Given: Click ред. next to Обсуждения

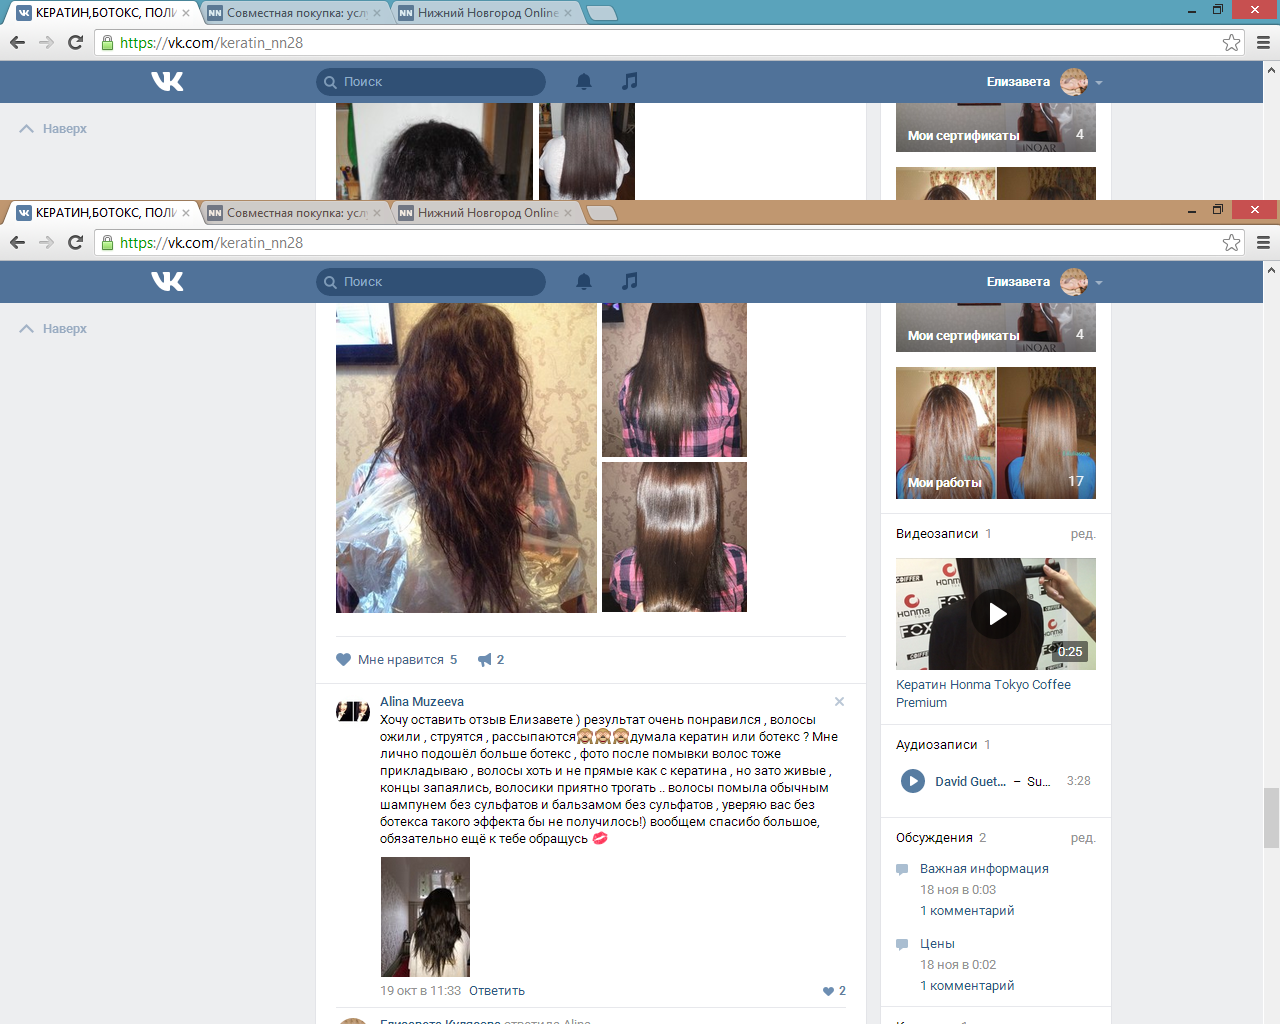Looking at the screenshot, I should click(x=1083, y=838).
